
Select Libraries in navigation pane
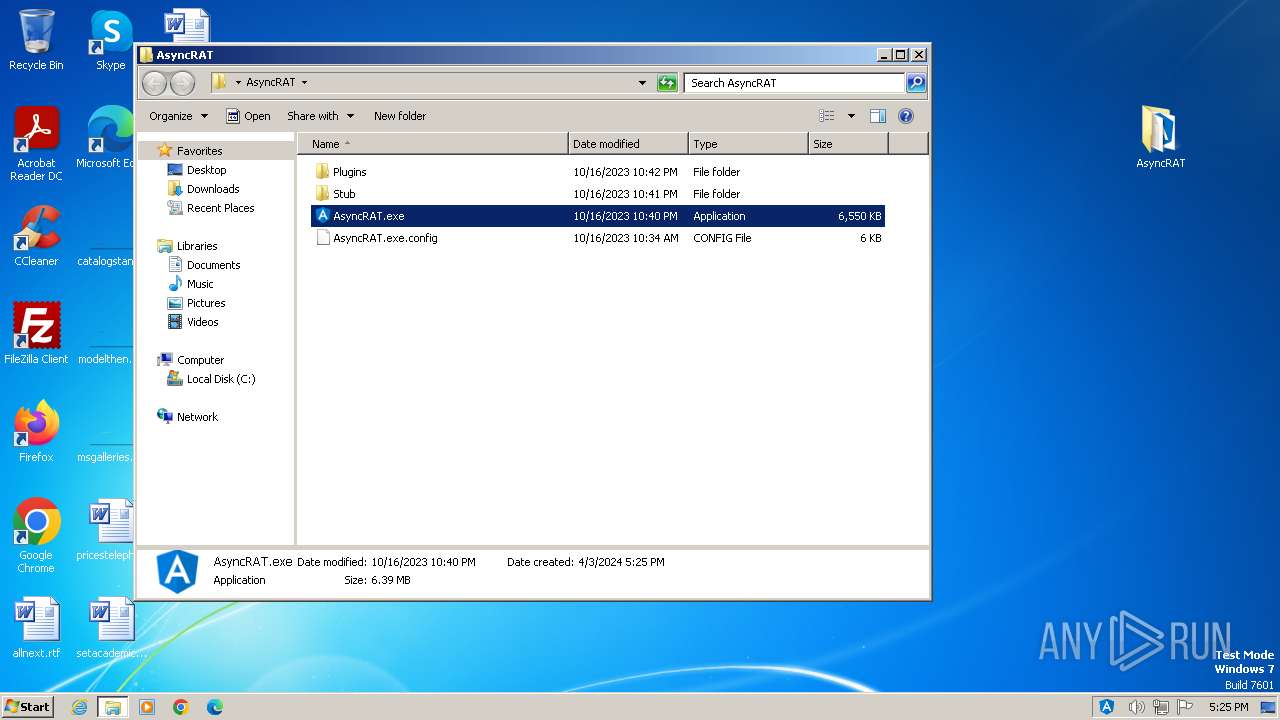tap(197, 246)
